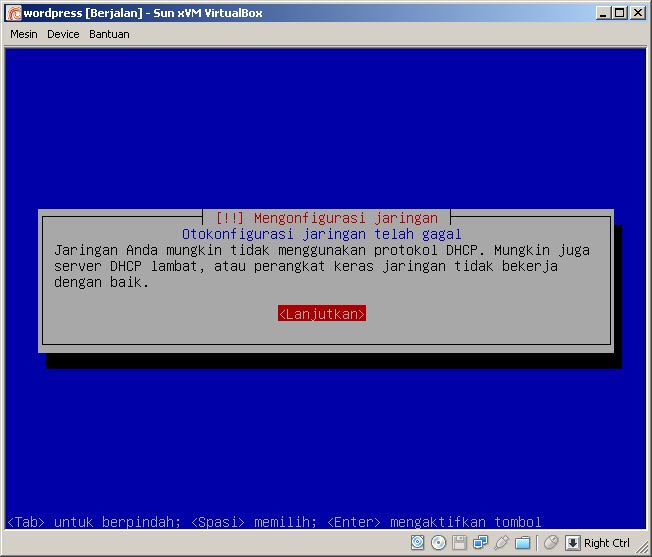The image size is (652, 557).
Task: Click the hard disk activity indicator icon
Action: coord(417,542)
